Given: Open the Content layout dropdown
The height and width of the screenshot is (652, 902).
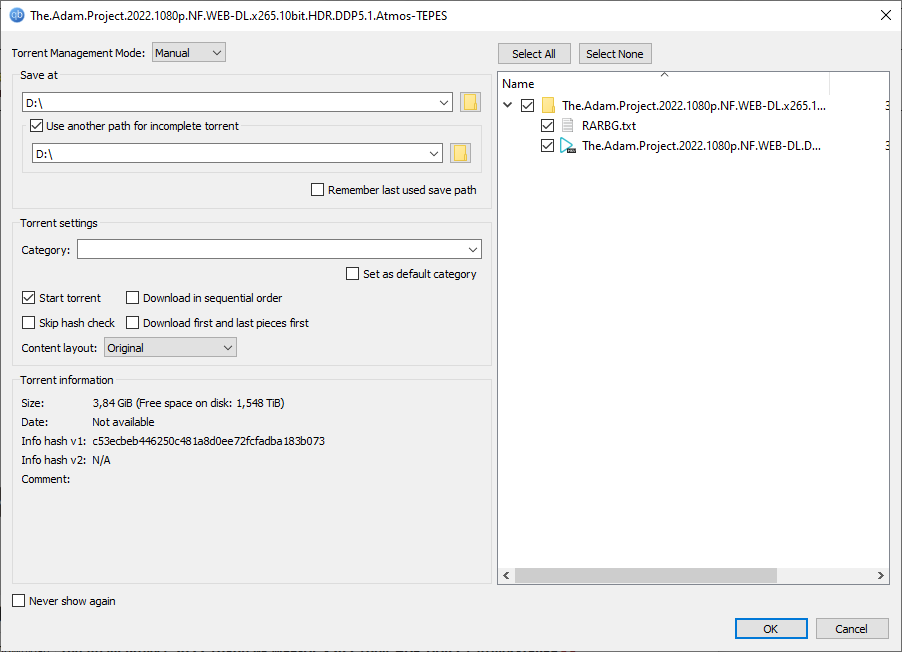Looking at the screenshot, I should (x=170, y=348).
